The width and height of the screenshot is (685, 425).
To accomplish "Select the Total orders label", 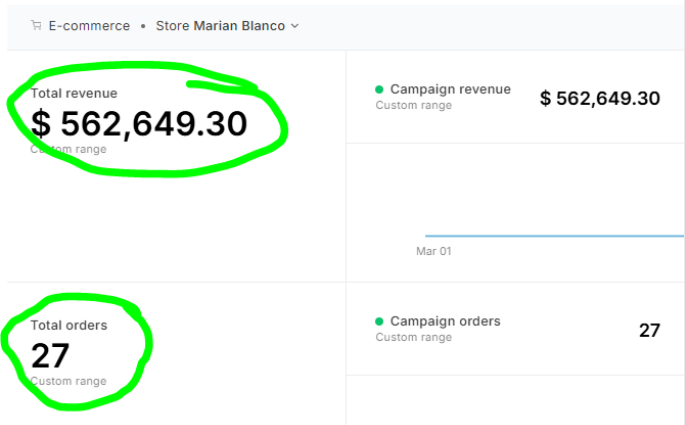I will tap(69, 325).
